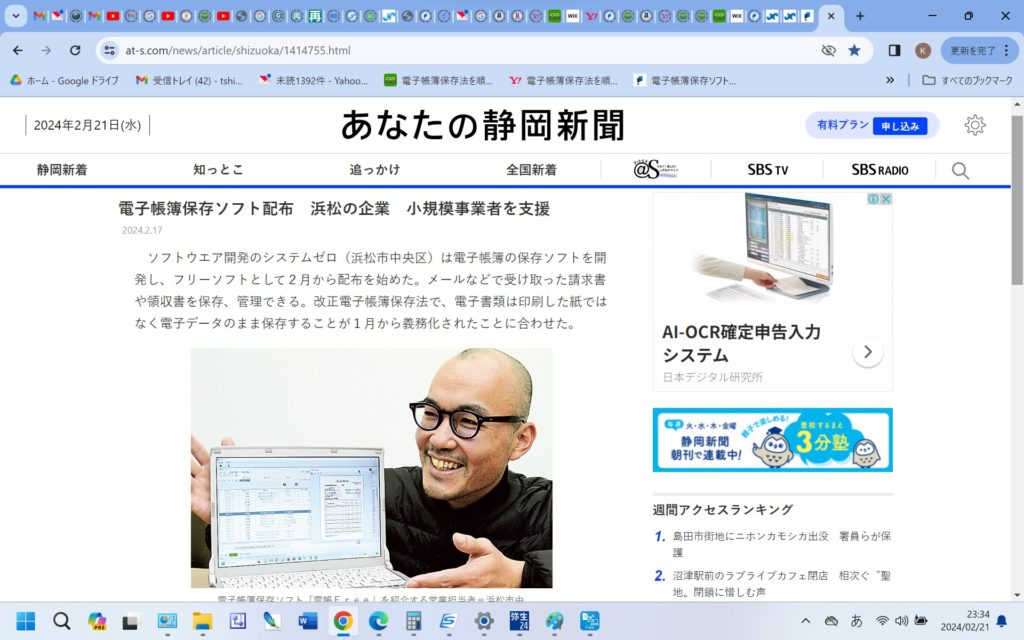The width and height of the screenshot is (1024, 640).
Task: Open the tab search dropdown arrow
Action: [x=15, y=16]
